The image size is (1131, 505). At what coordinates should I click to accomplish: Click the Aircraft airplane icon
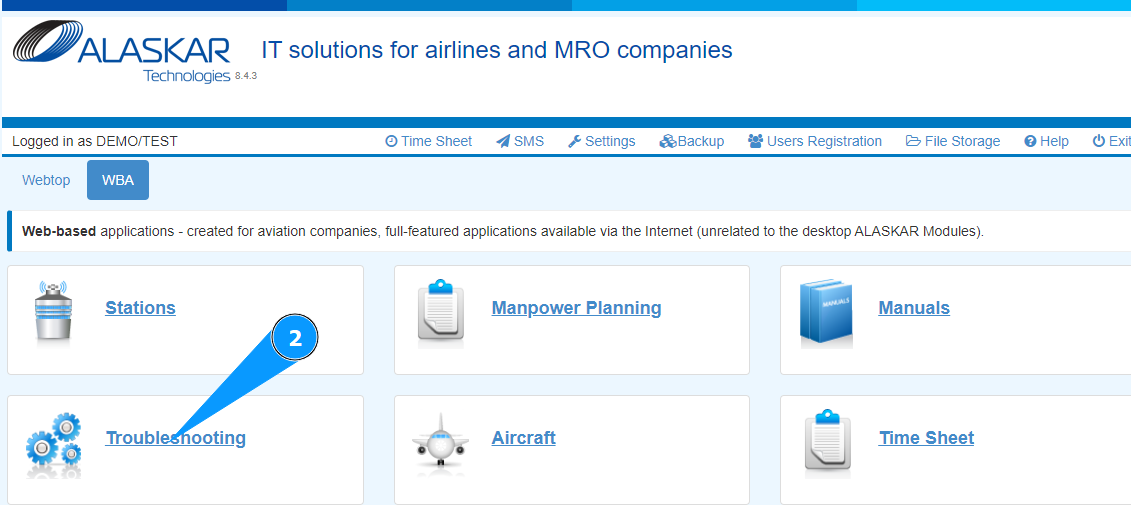point(440,441)
